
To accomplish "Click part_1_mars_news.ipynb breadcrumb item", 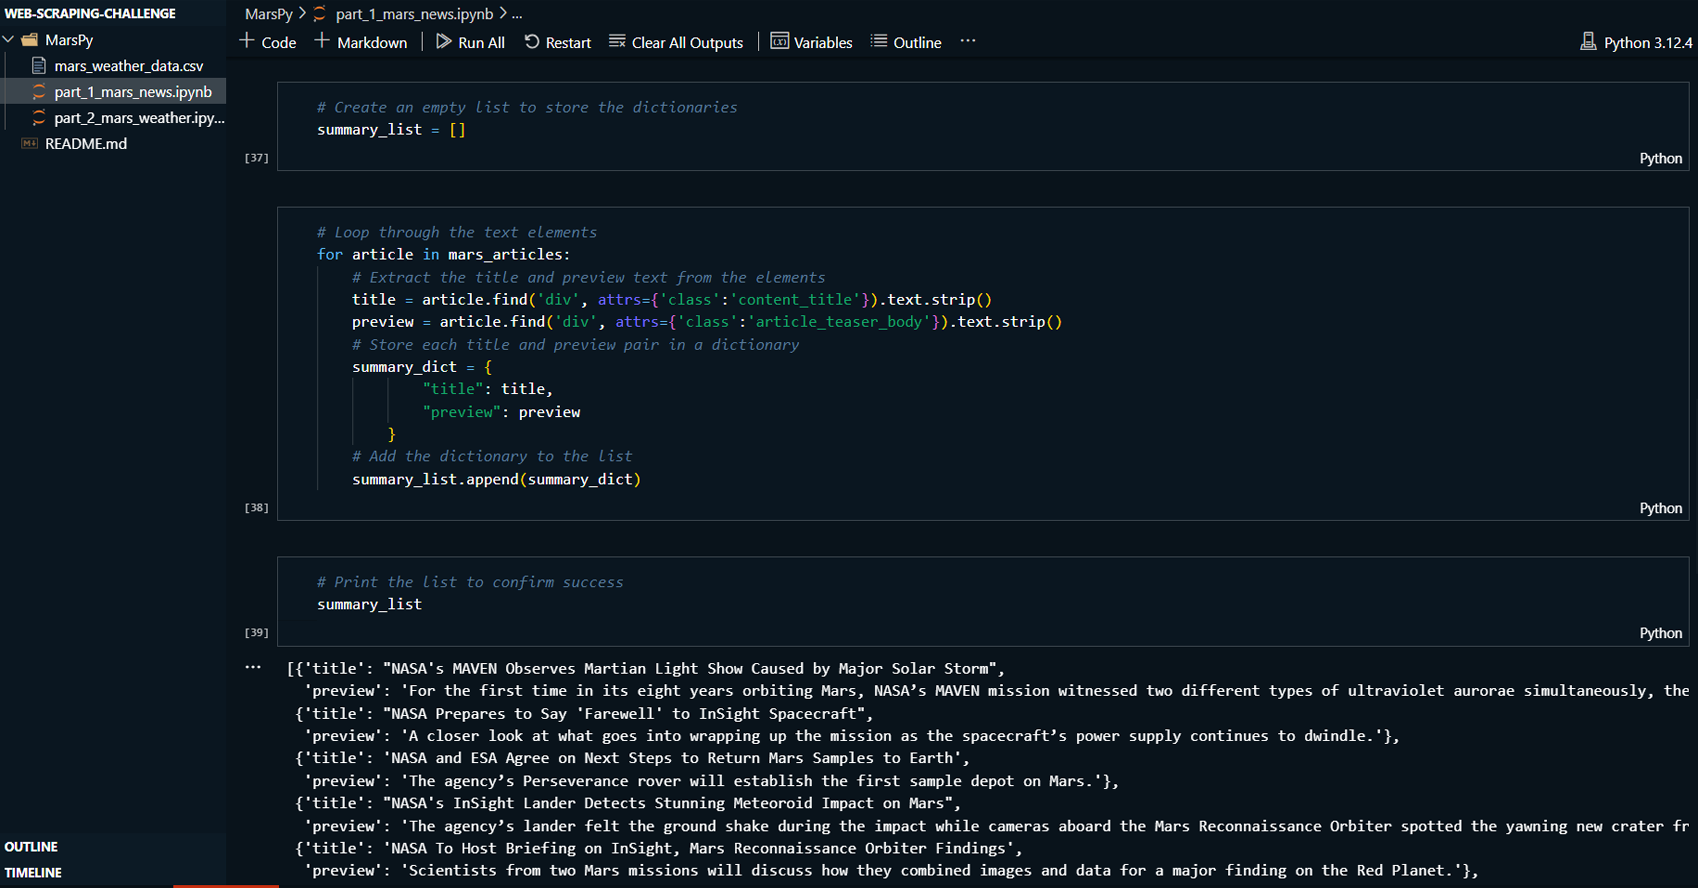I will pyautogui.click(x=414, y=14).
